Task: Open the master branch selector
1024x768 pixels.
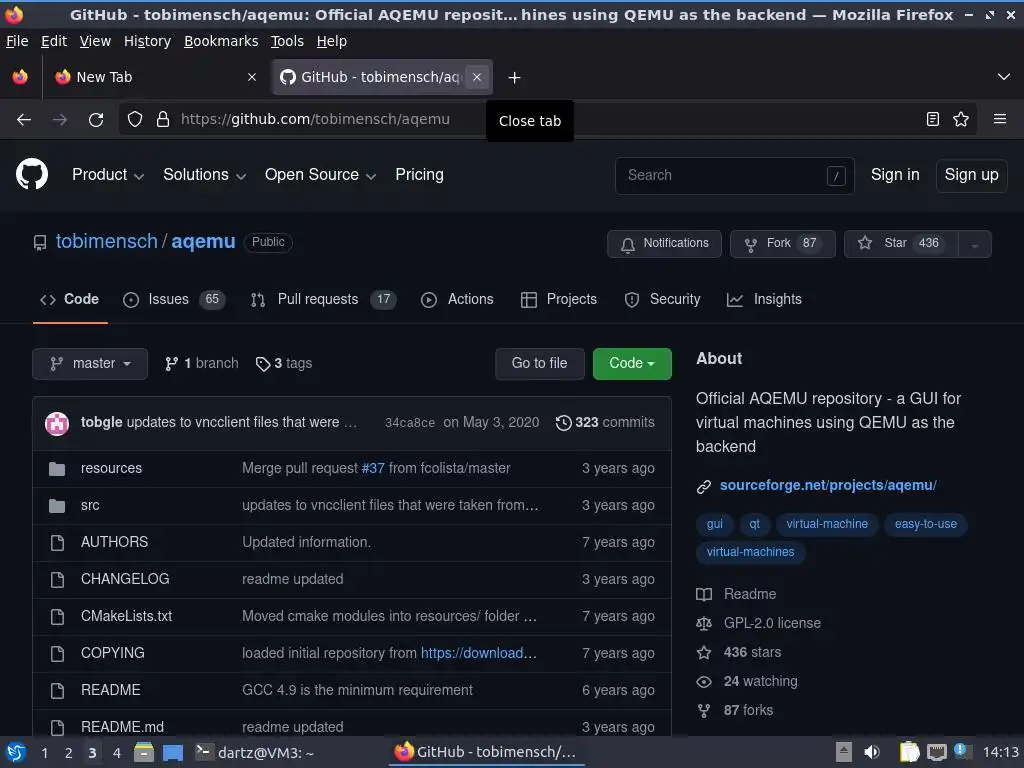Action: coord(90,364)
